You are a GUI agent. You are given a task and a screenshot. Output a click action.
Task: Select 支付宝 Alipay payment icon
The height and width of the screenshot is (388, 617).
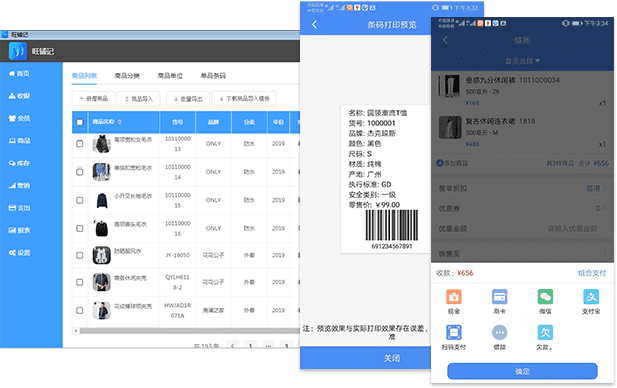coord(591,297)
